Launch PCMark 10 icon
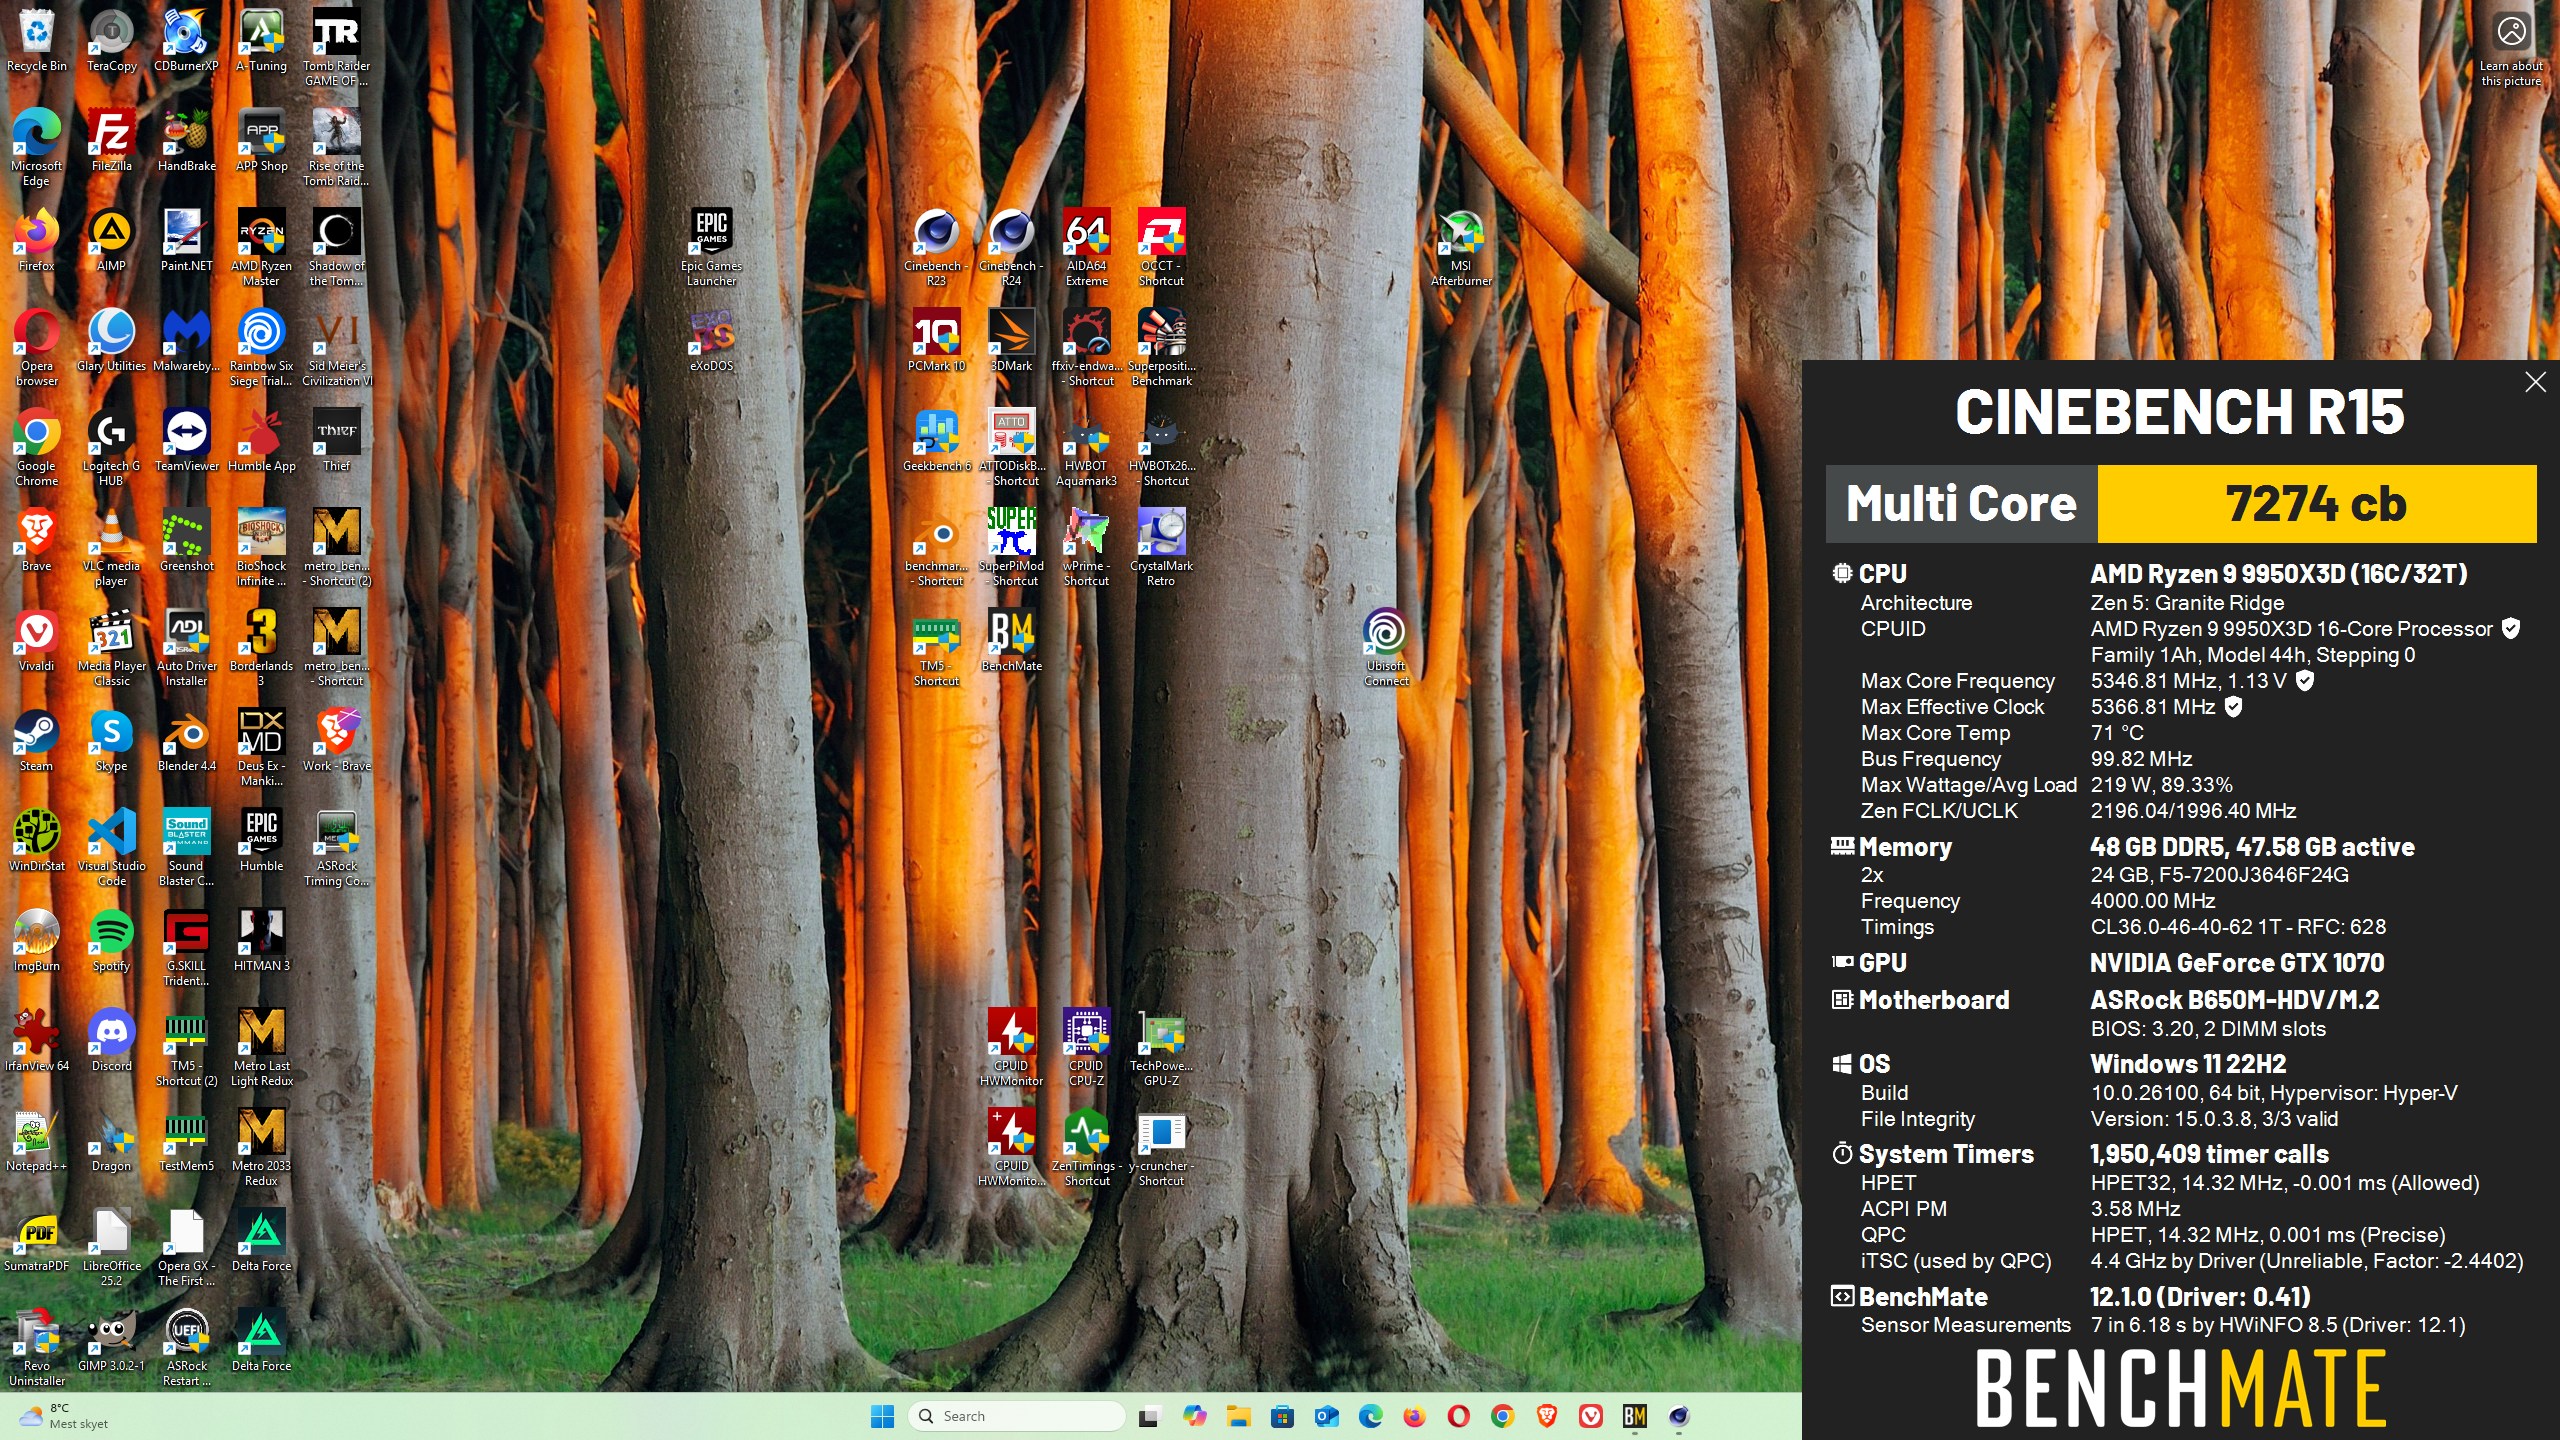This screenshot has height=1440, width=2560. 936,340
